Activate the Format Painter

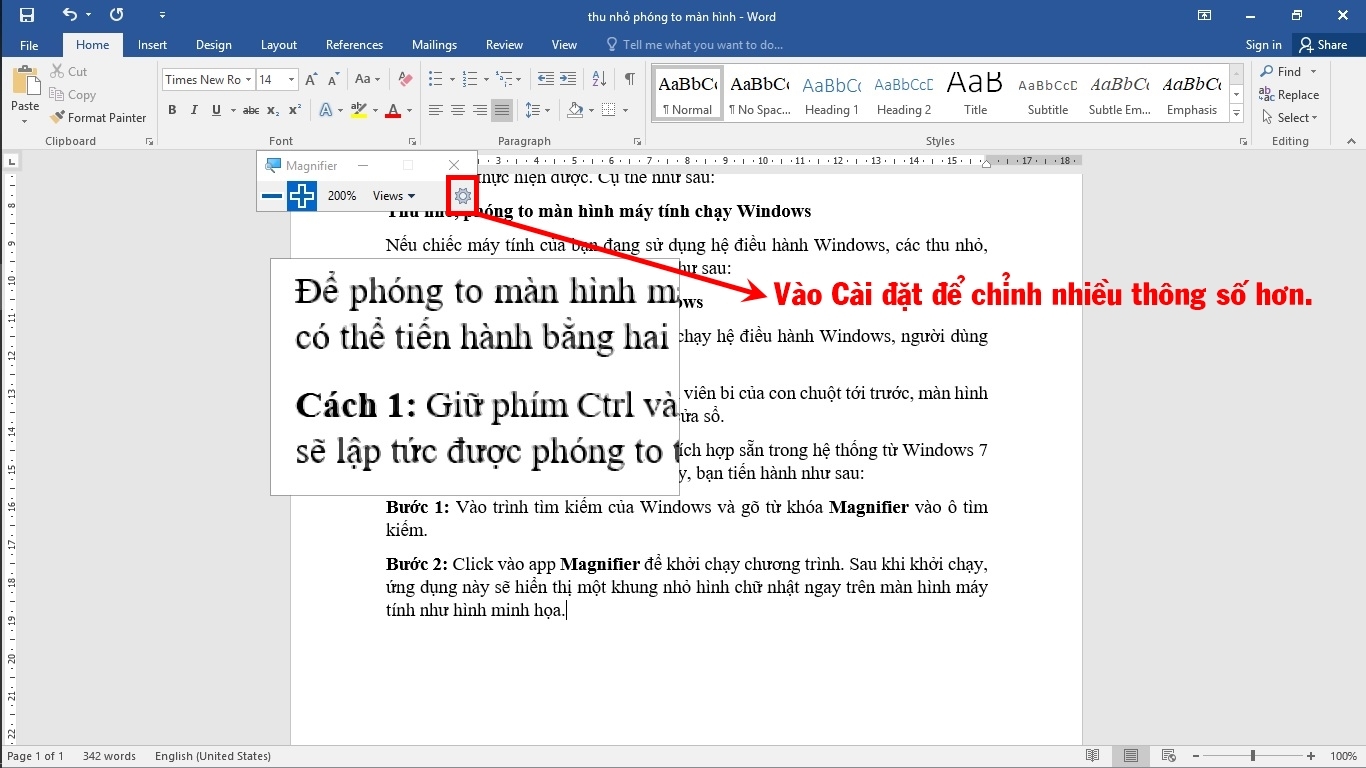tap(98, 118)
